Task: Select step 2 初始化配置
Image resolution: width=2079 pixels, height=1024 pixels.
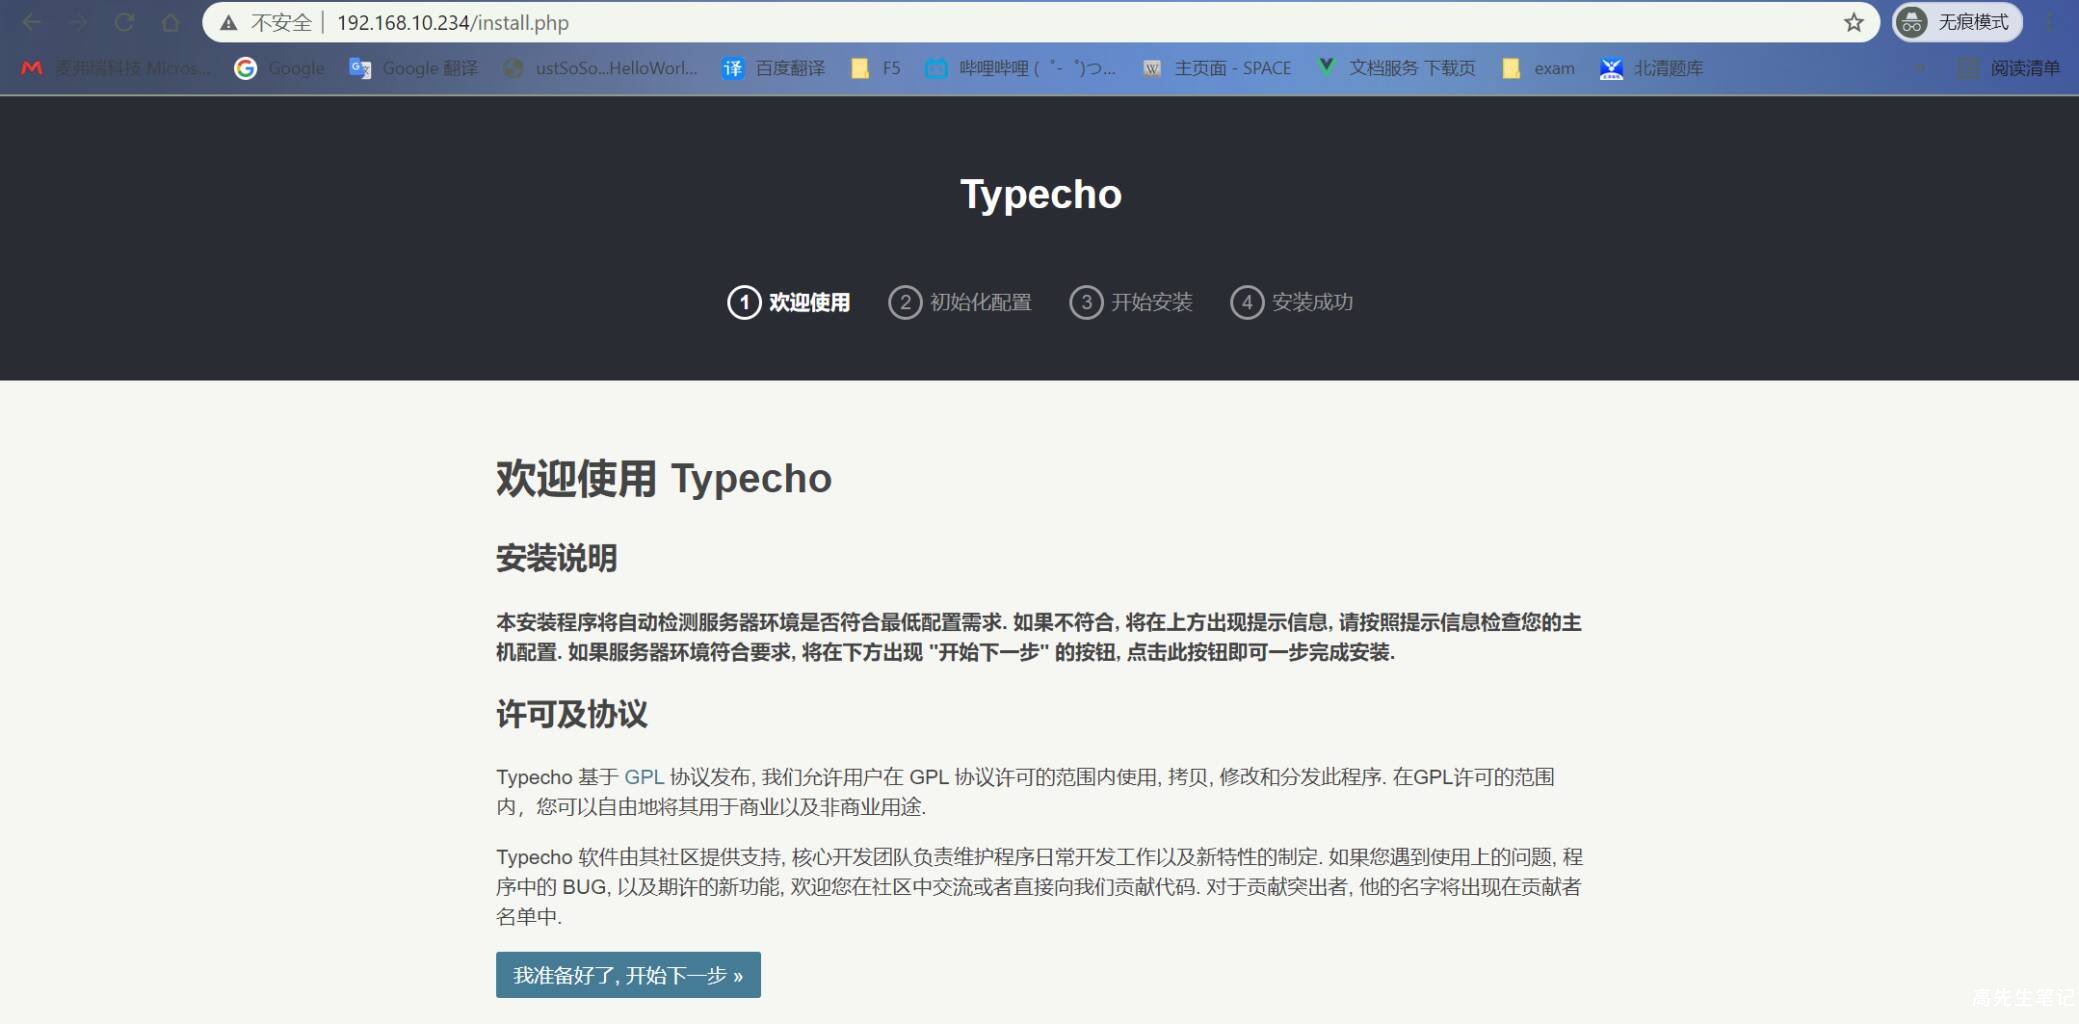Action: [960, 302]
